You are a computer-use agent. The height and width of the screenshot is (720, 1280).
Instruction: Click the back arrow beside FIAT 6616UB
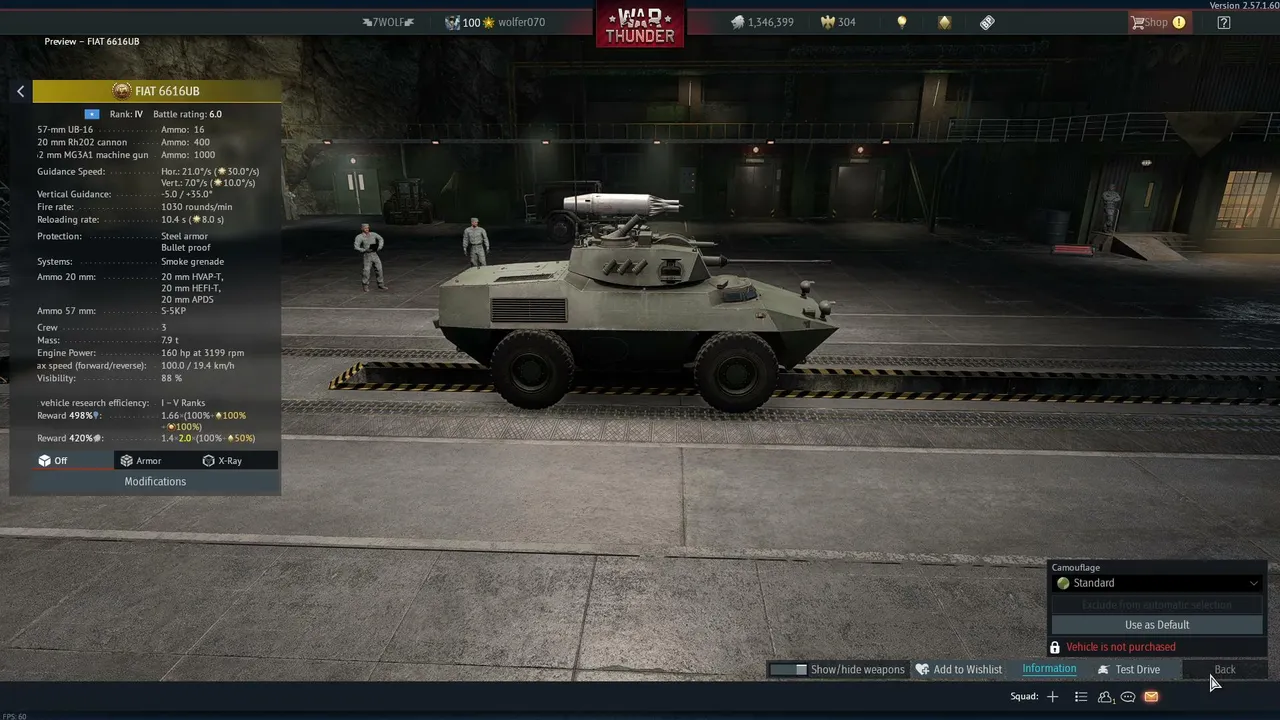click(x=20, y=91)
